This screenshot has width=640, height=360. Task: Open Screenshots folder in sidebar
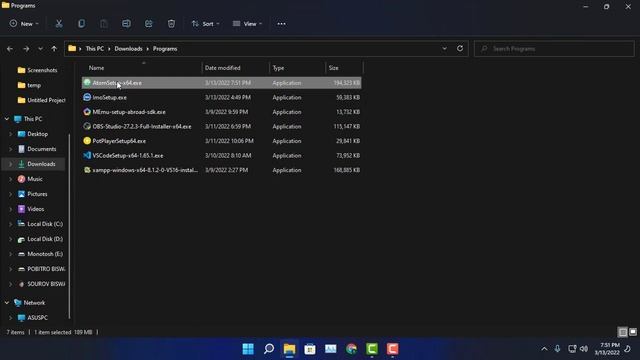coord(38,70)
